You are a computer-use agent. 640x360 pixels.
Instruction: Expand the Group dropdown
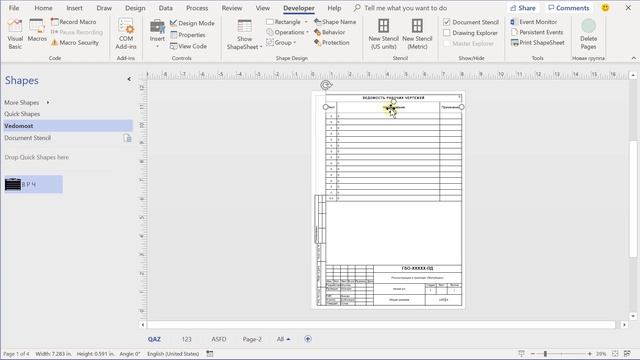click(x=294, y=42)
